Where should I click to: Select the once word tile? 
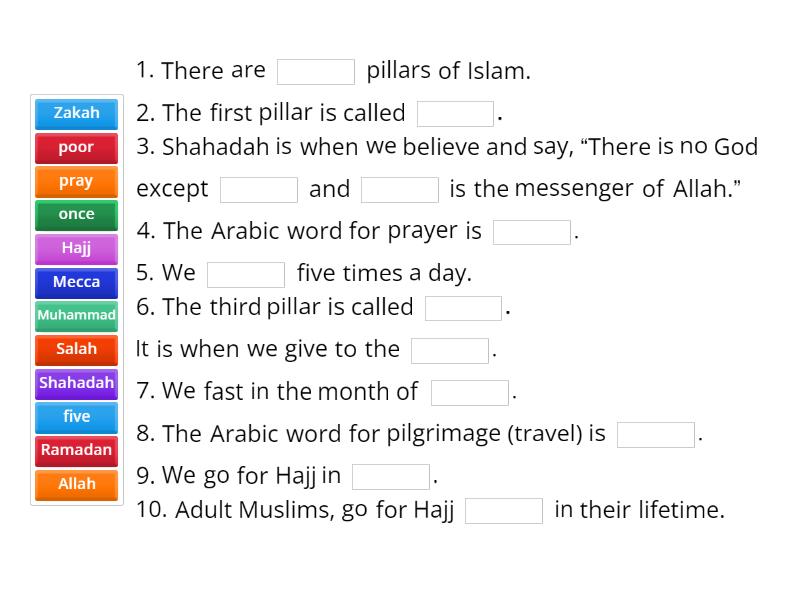tap(76, 214)
